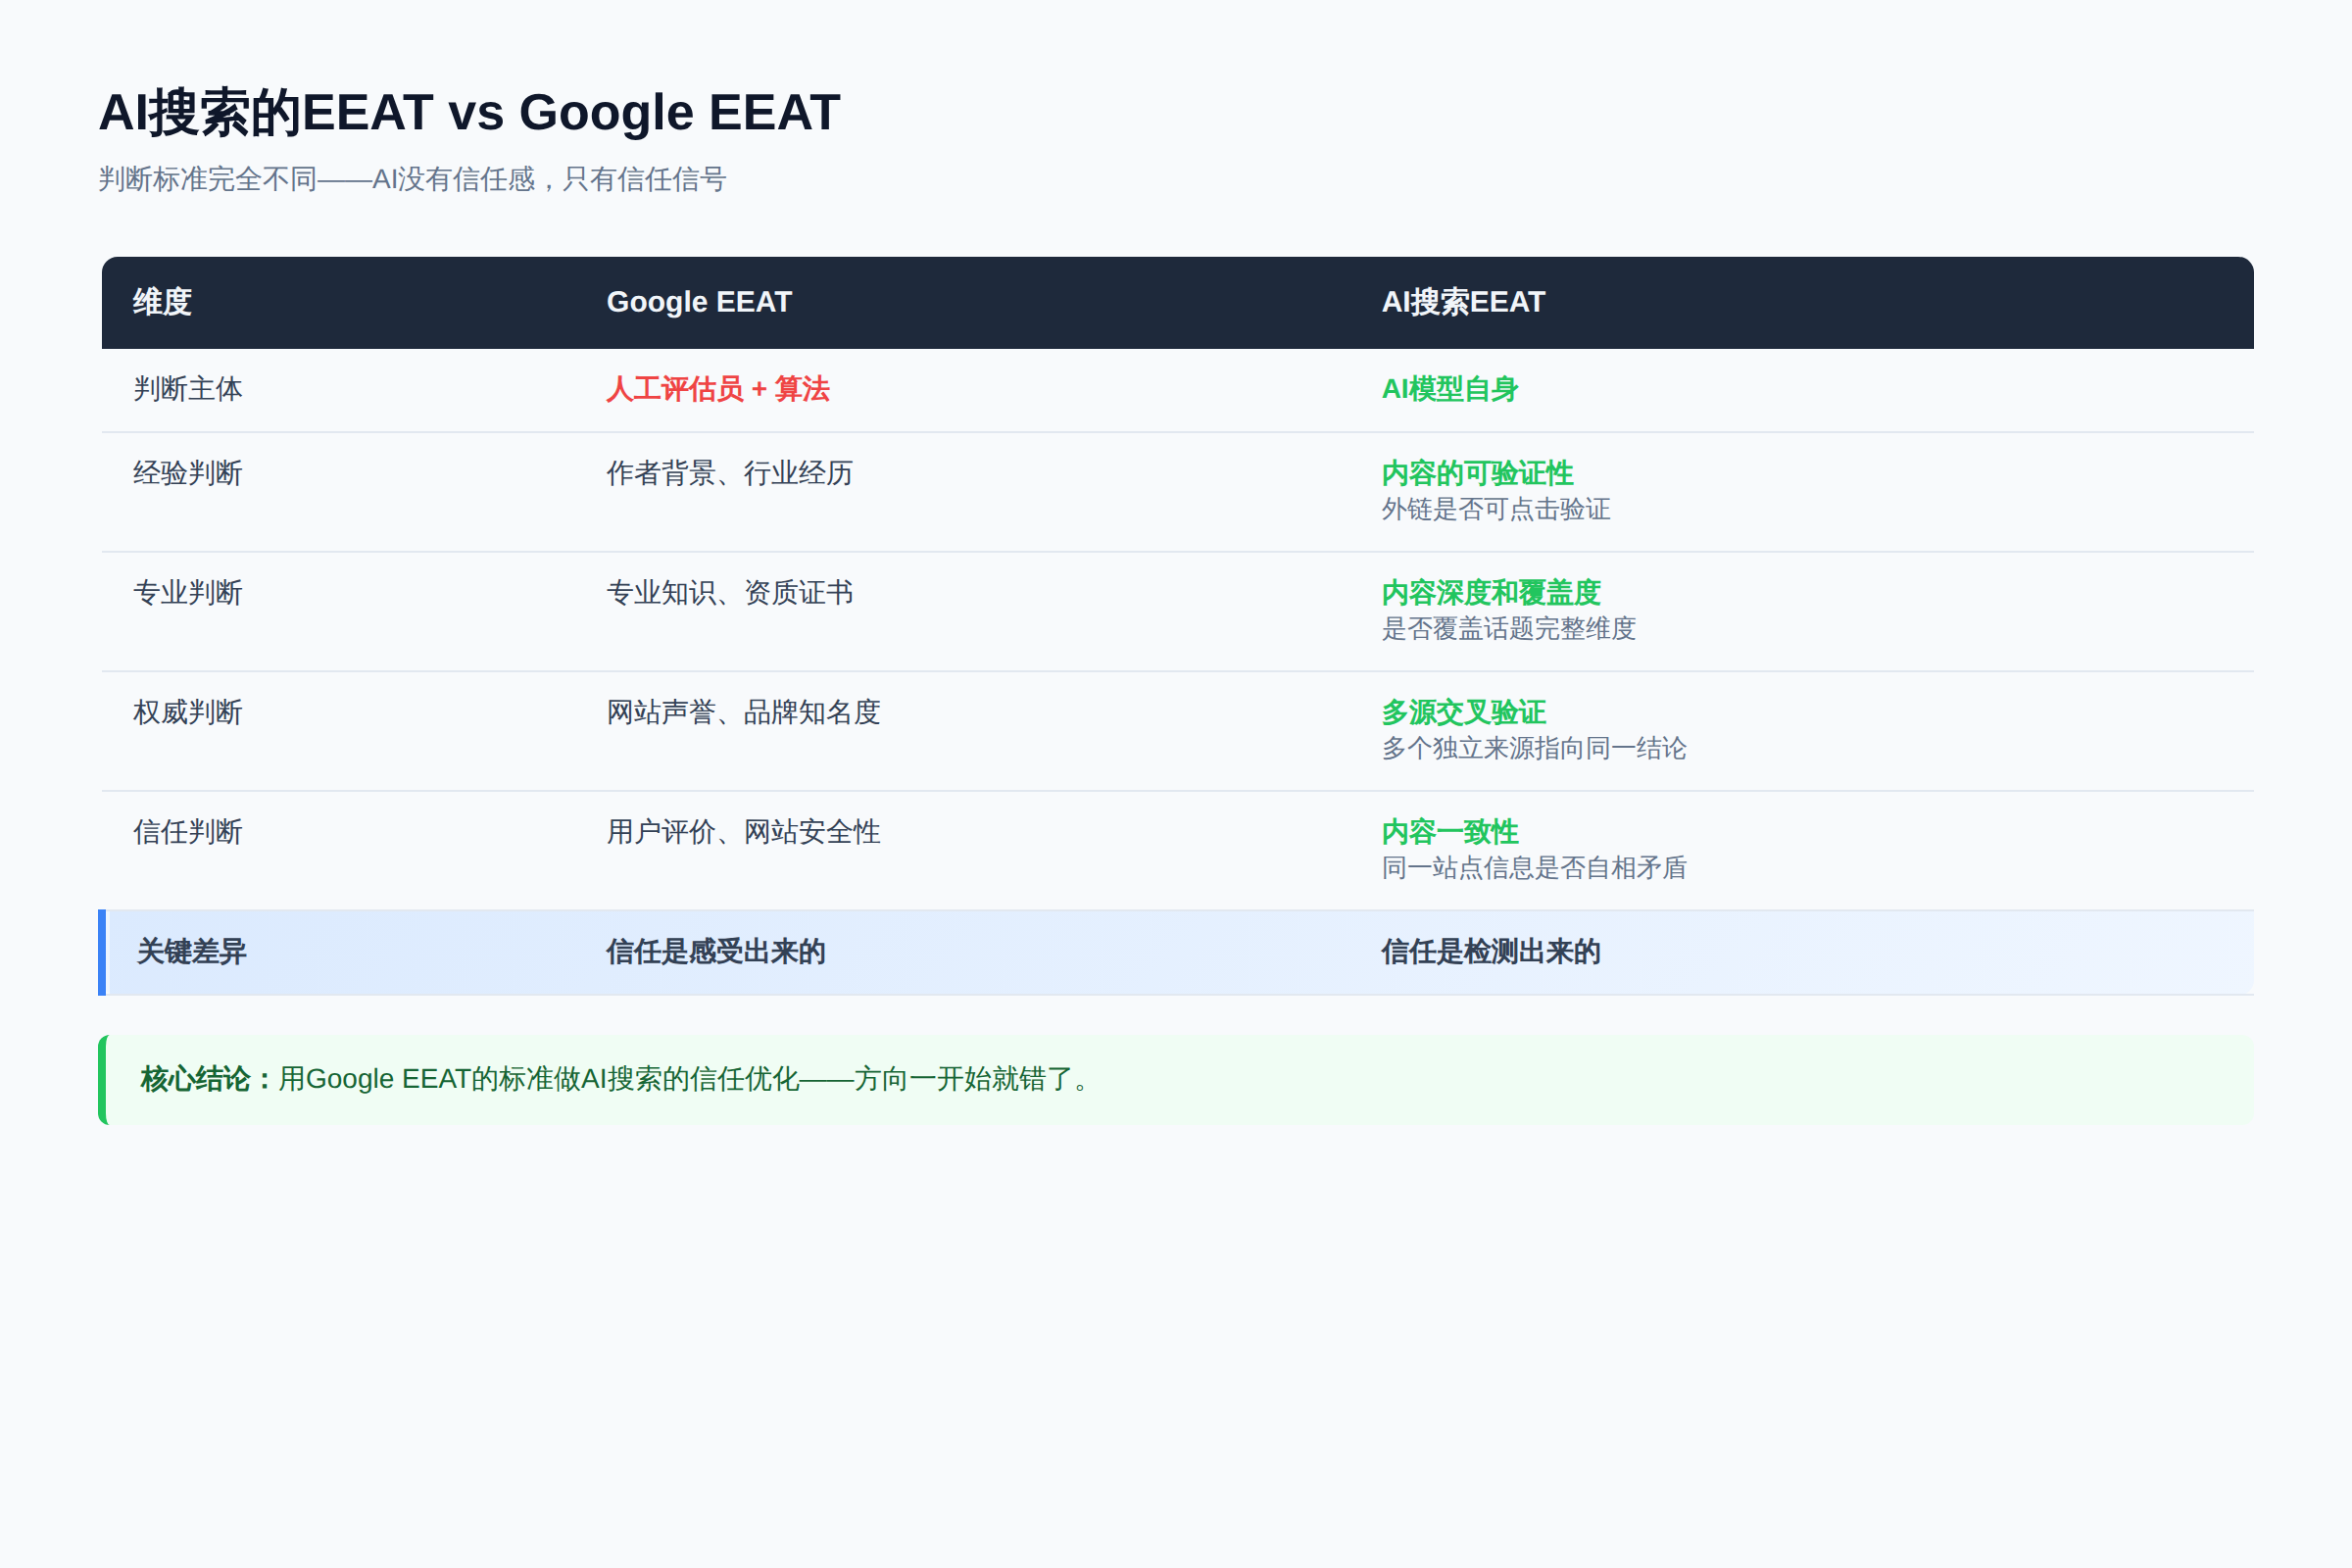
Task: Click the conclusion sentence '用Google EEAT的标准做AI搜索的信任优化'
Action: 539,1079
